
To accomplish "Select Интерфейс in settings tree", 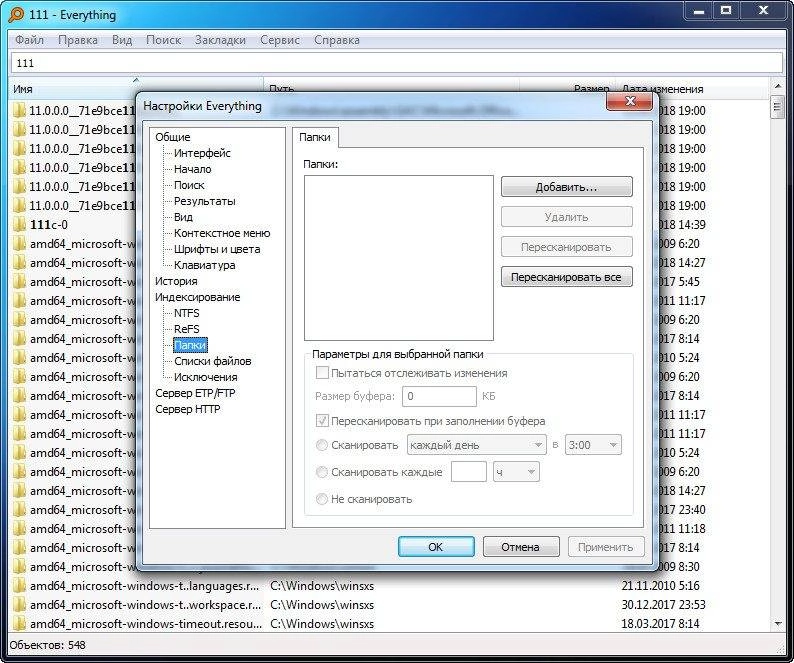I will [x=202, y=153].
